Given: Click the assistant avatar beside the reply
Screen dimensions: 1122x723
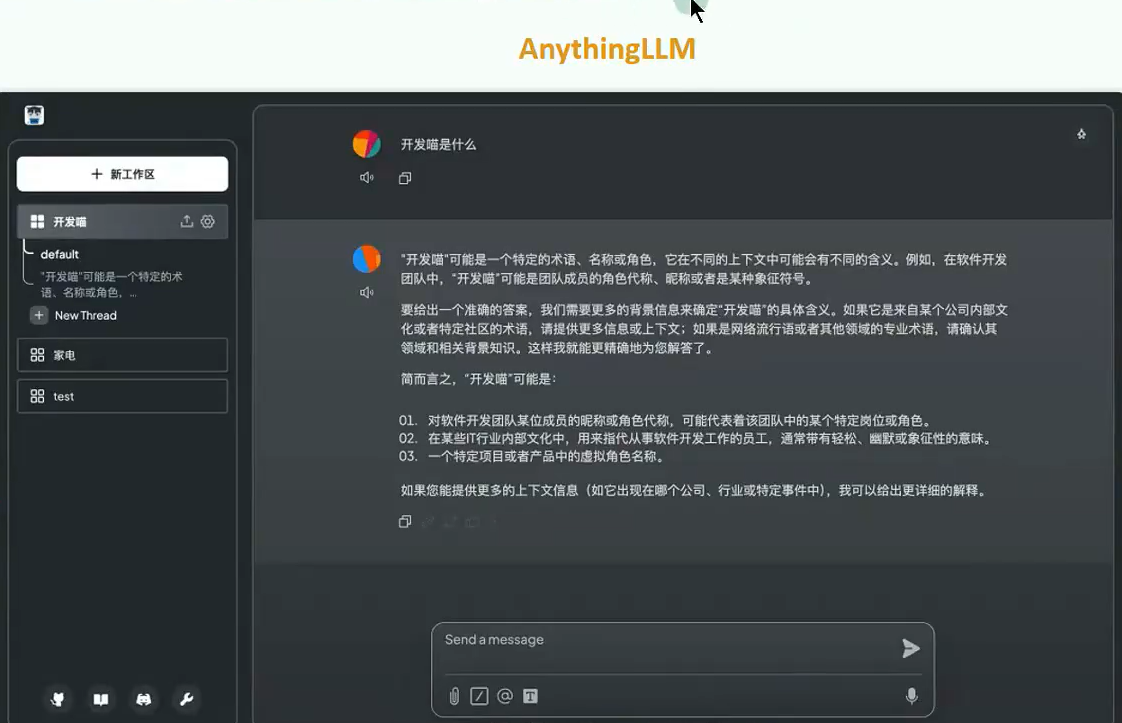Looking at the screenshot, I should coord(366,258).
